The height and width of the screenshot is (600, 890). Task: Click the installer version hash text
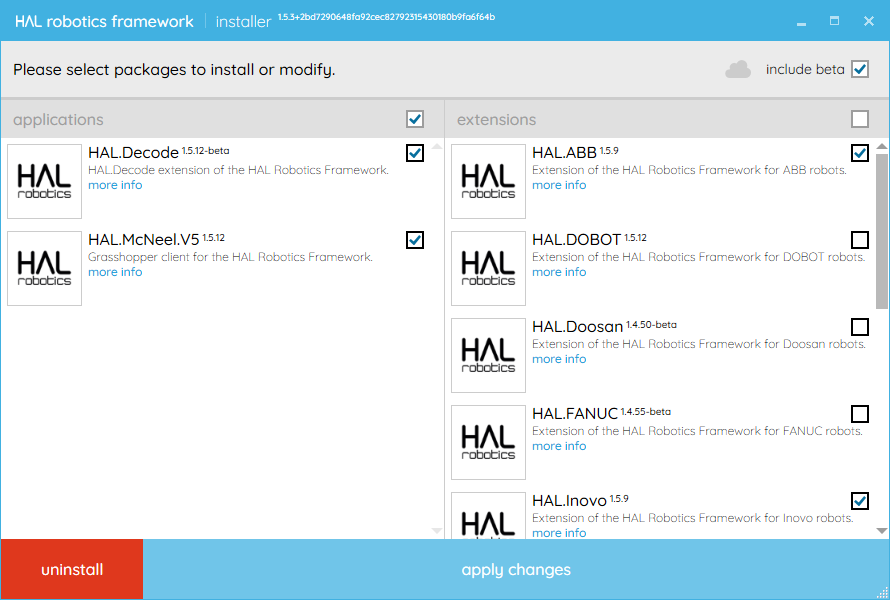pyautogui.click(x=386, y=17)
